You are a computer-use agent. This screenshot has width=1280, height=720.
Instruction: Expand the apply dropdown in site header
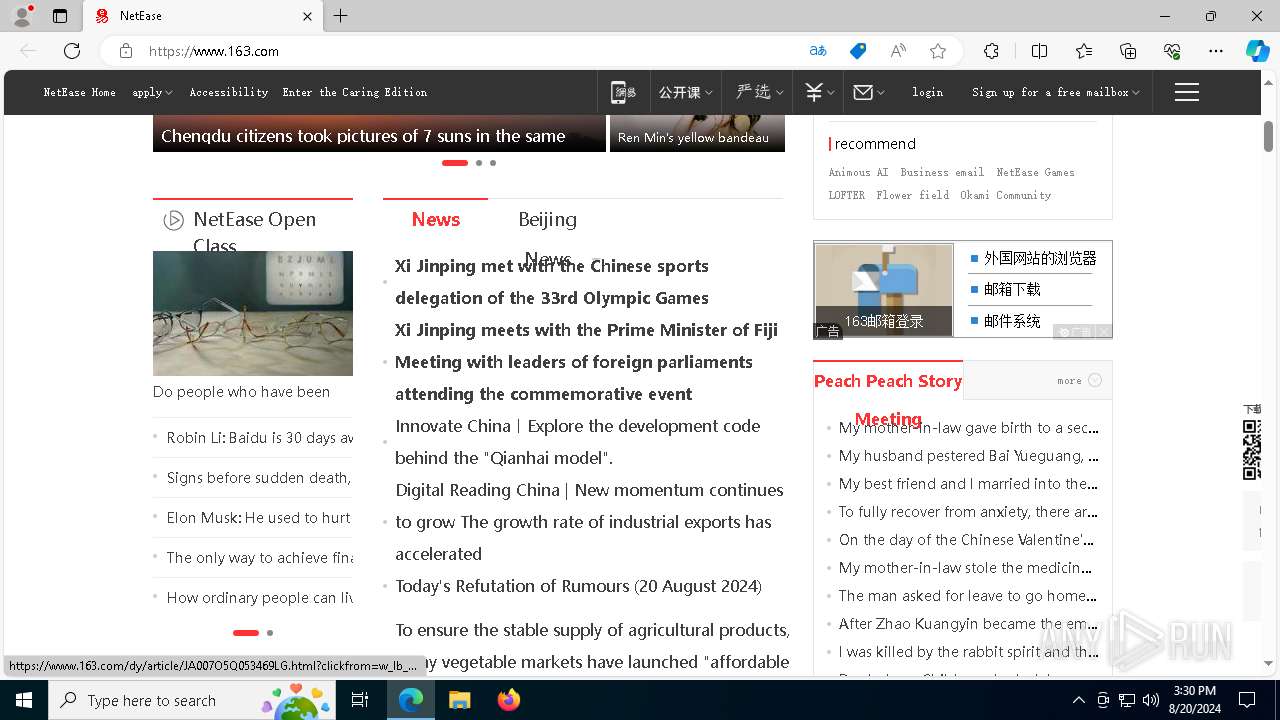coord(152,92)
